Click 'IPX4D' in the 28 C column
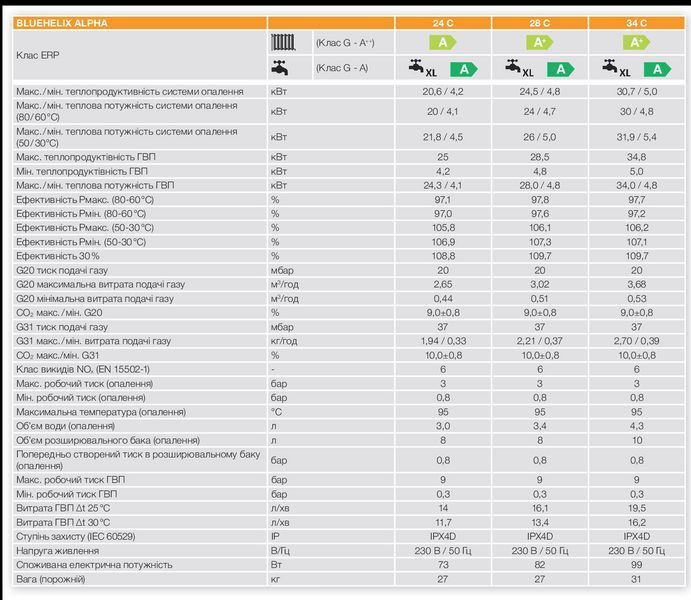 point(540,537)
